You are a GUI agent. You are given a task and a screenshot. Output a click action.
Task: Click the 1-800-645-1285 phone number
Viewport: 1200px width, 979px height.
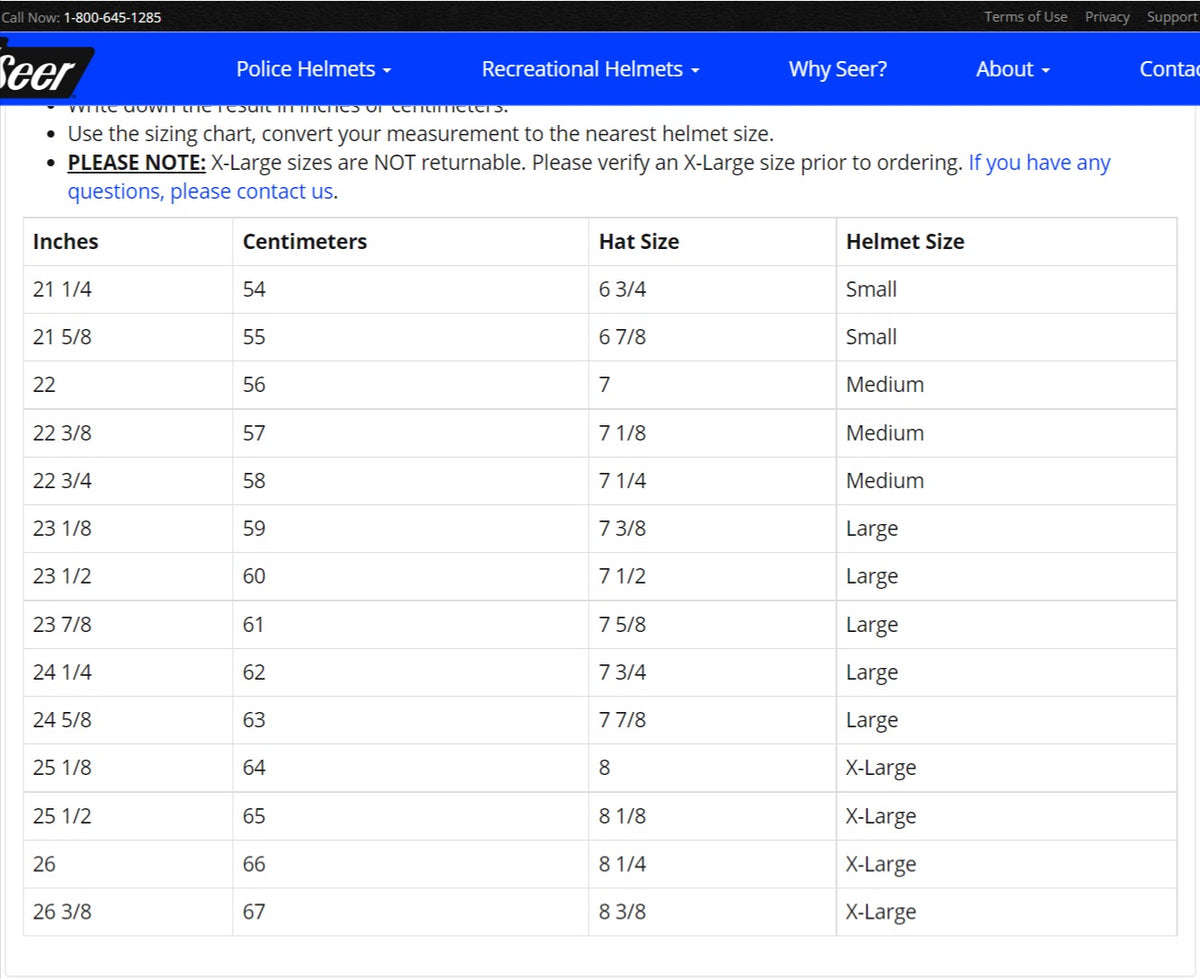[x=112, y=17]
